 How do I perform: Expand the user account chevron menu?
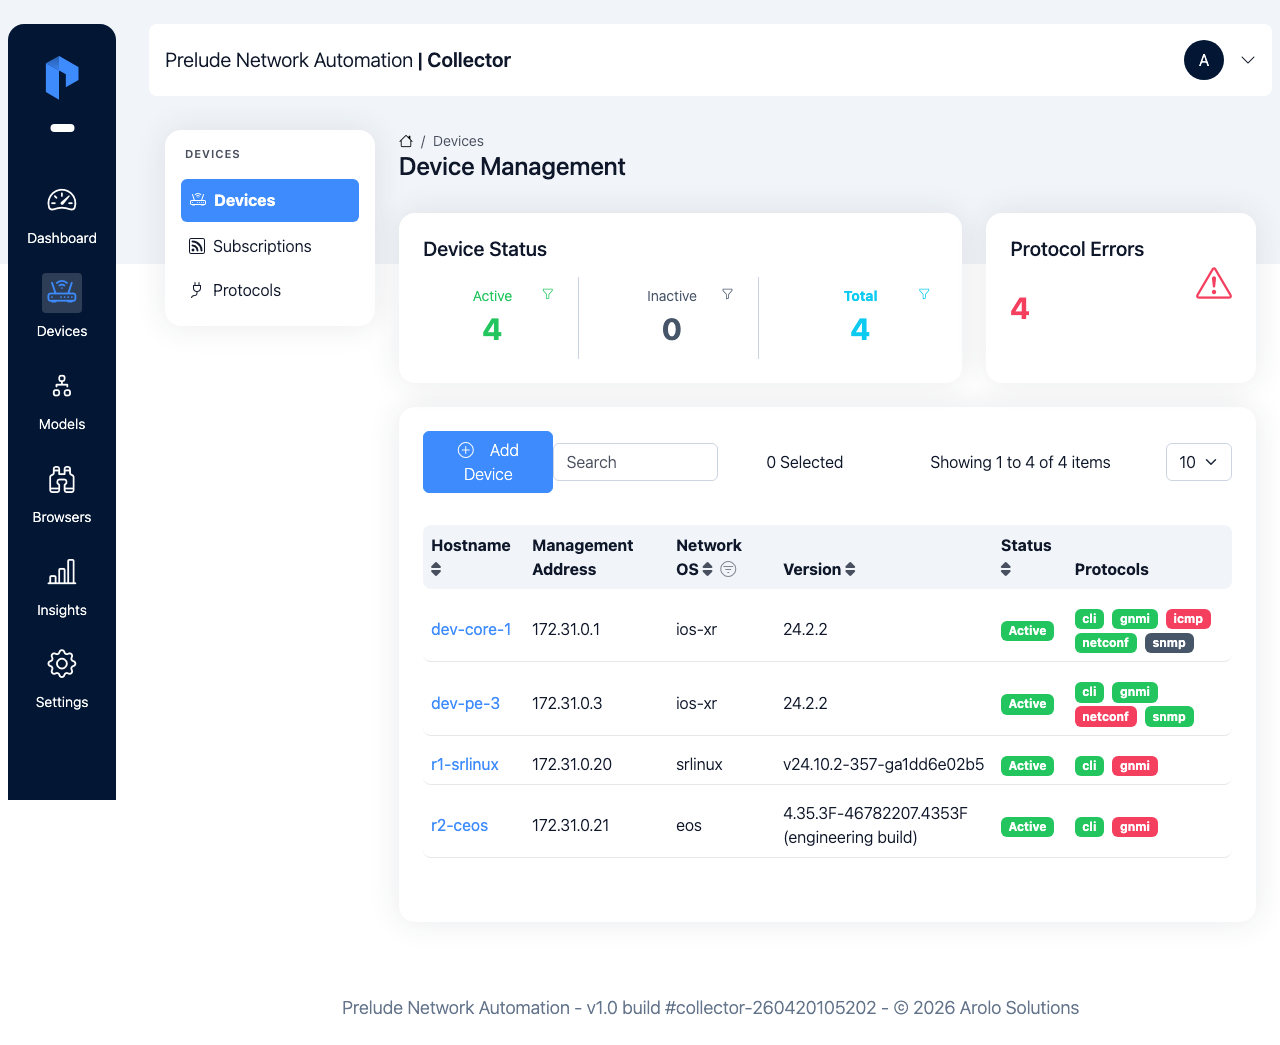(x=1248, y=60)
